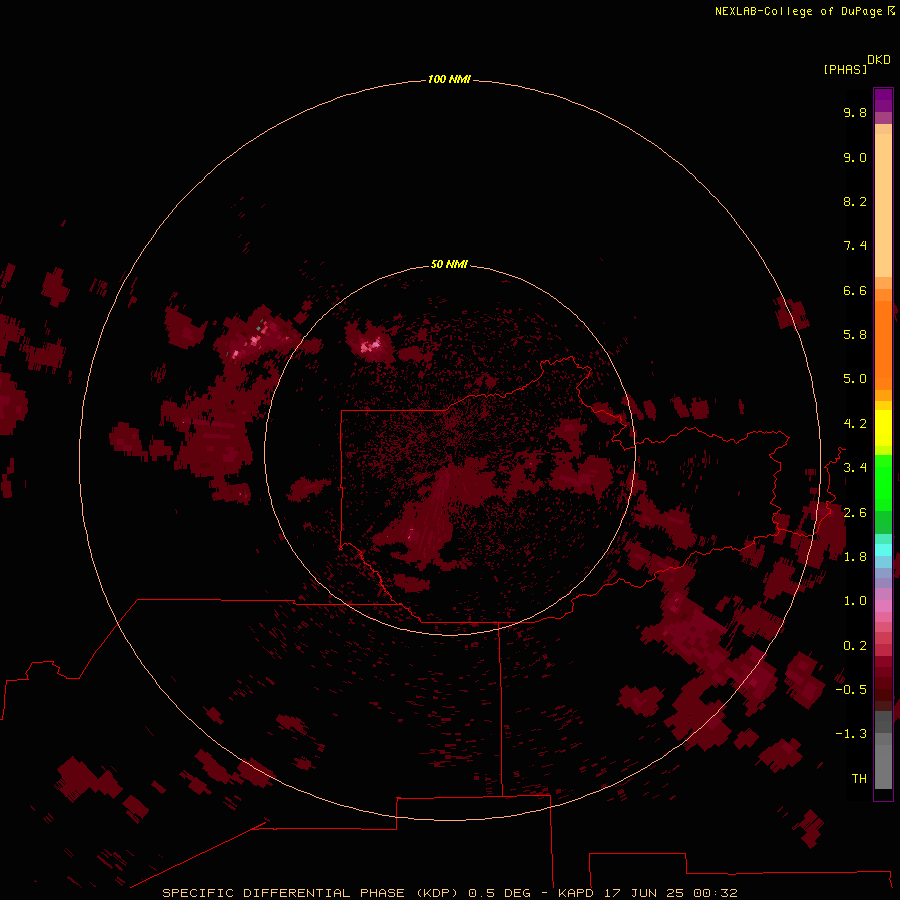Viewport: 900px width, 900px height.
Task: Click the 2.6 value on the color scale
Action: pyautogui.click(x=855, y=513)
